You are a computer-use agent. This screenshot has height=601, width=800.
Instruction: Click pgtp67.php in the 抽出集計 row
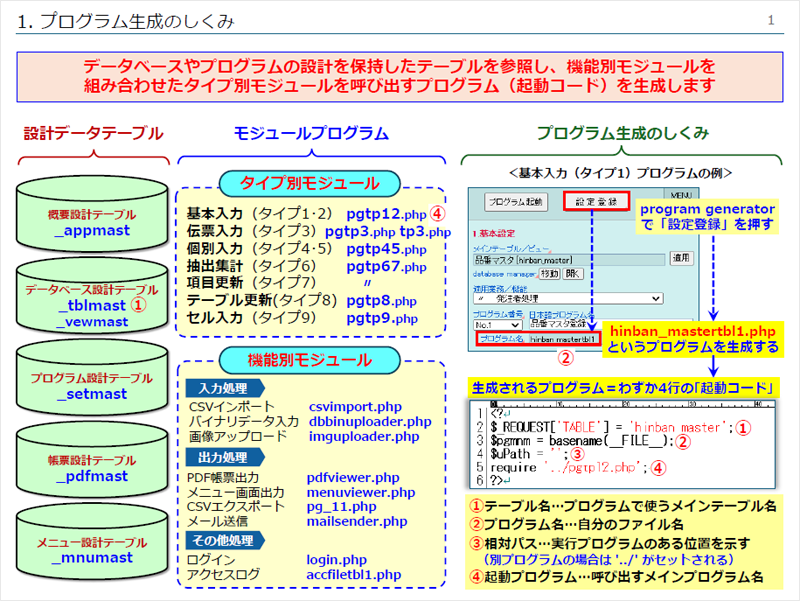[x=386, y=266]
